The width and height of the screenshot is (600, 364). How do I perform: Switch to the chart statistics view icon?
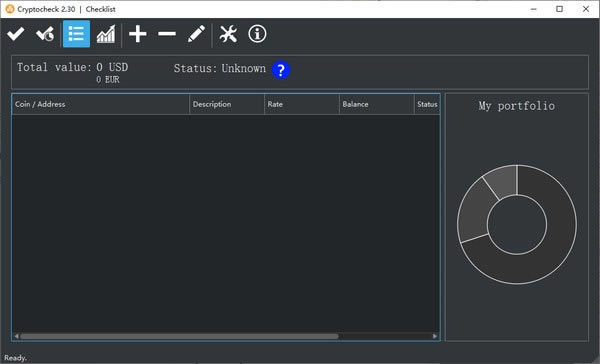pyautogui.click(x=106, y=34)
